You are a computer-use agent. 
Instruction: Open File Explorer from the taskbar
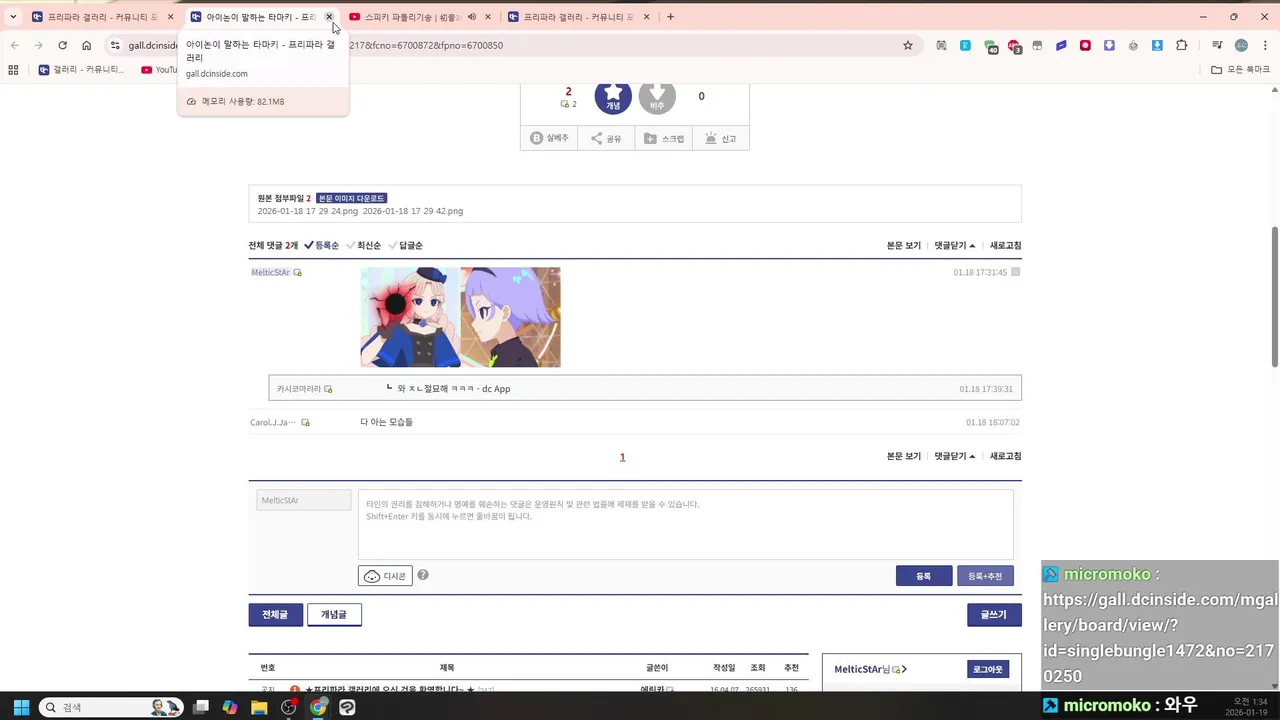click(x=259, y=707)
